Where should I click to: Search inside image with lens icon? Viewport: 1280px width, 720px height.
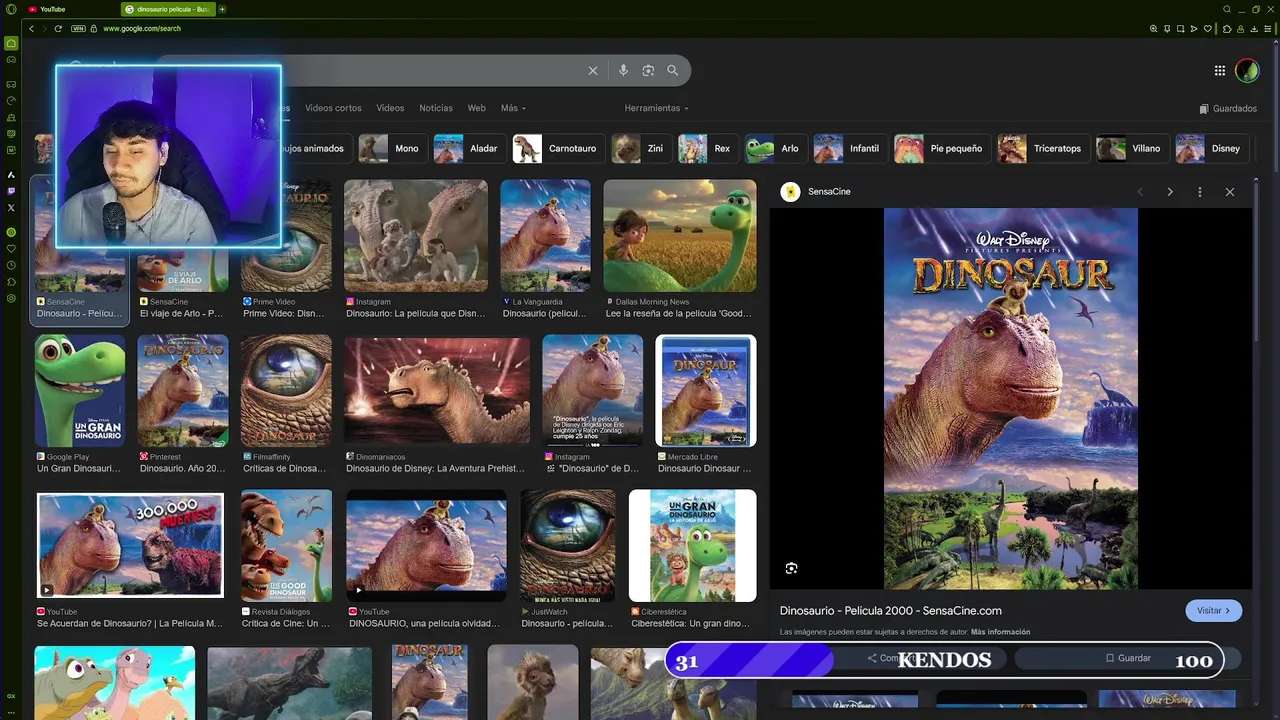pos(791,568)
